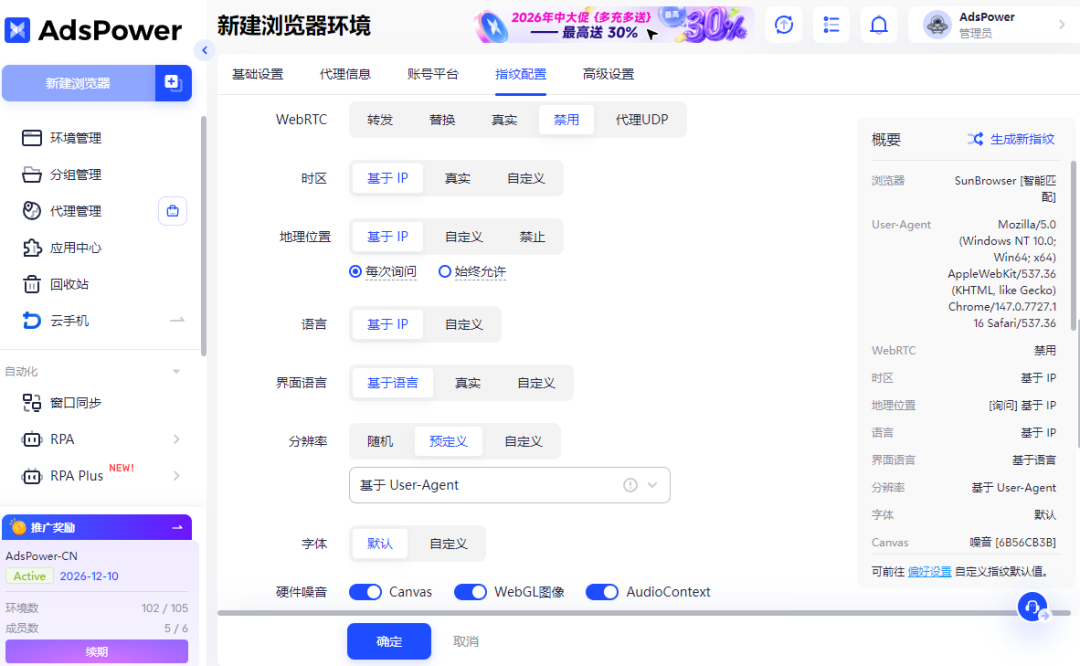Open the 基于 User-Agent resolution dropdown
1080x666 pixels.
510,485
